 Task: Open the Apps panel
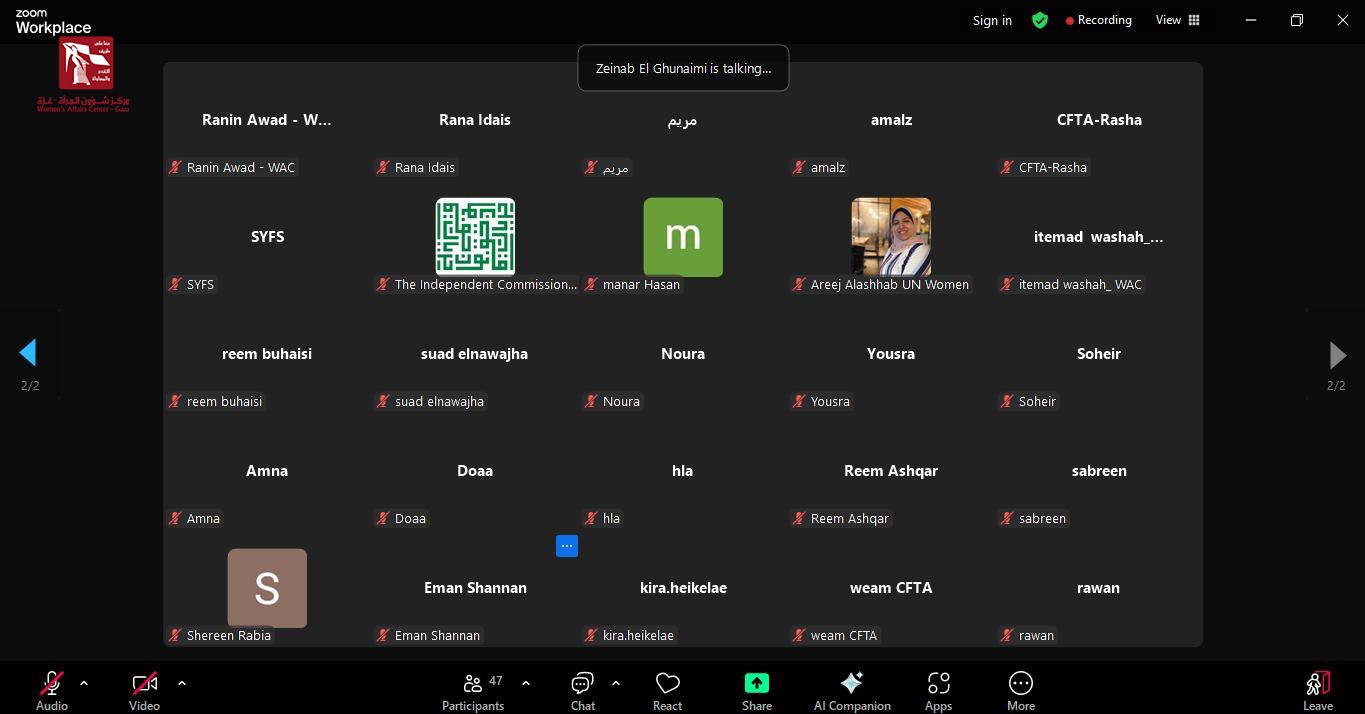pyautogui.click(x=938, y=691)
